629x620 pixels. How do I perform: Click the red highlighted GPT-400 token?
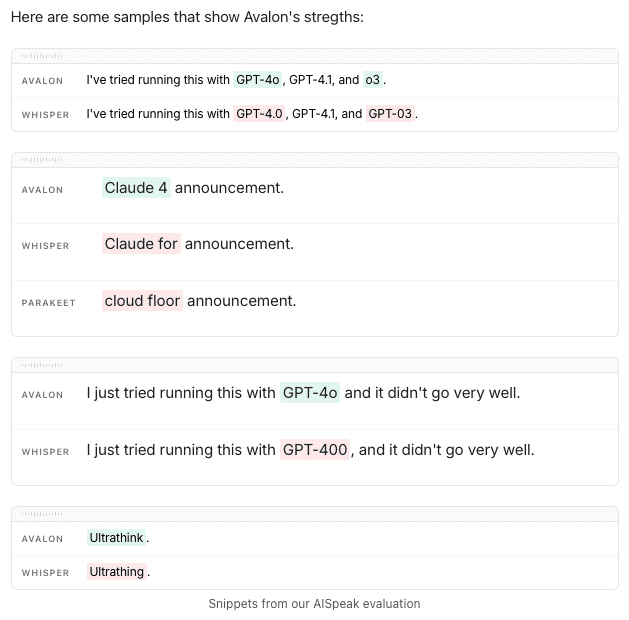[315, 450]
